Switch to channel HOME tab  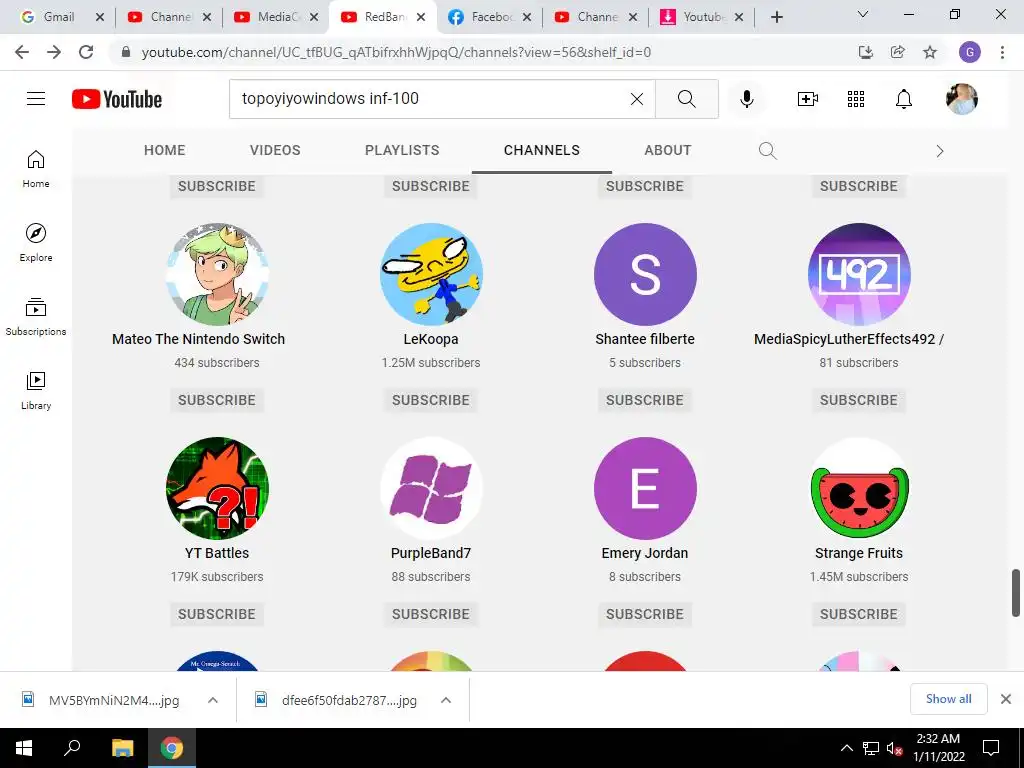point(165,150)
